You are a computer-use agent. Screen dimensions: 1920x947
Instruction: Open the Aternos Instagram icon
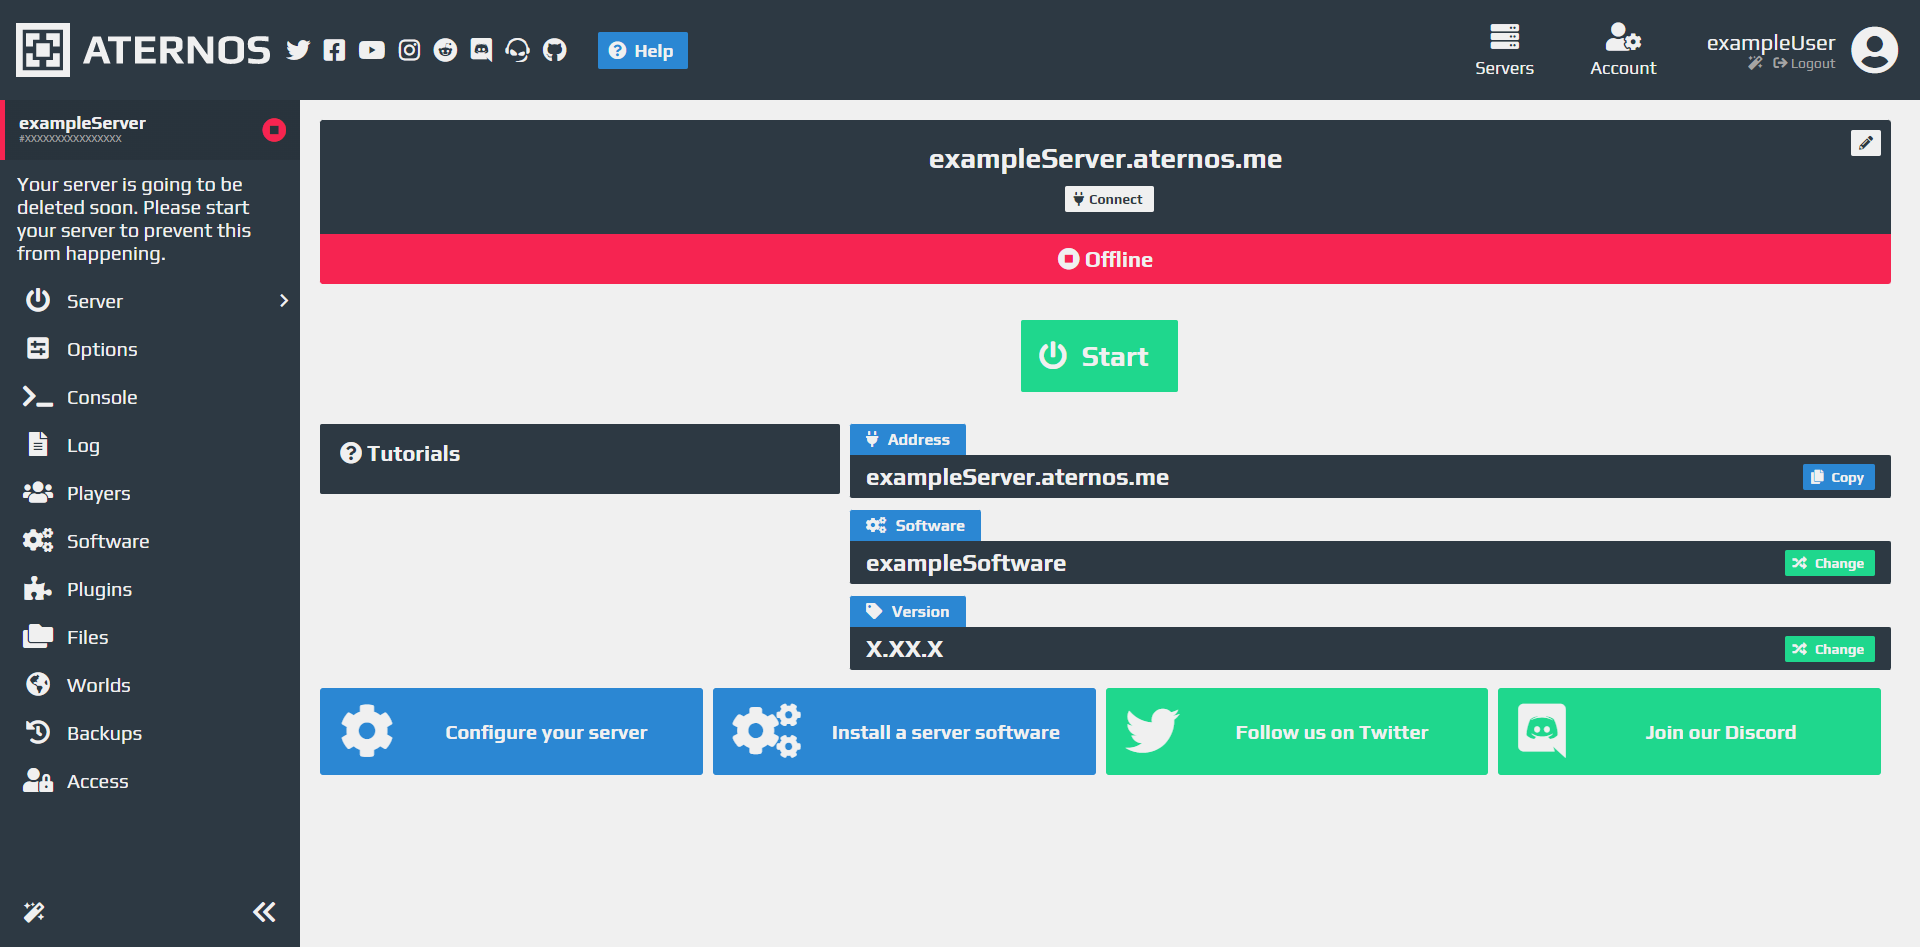point(409,50)
